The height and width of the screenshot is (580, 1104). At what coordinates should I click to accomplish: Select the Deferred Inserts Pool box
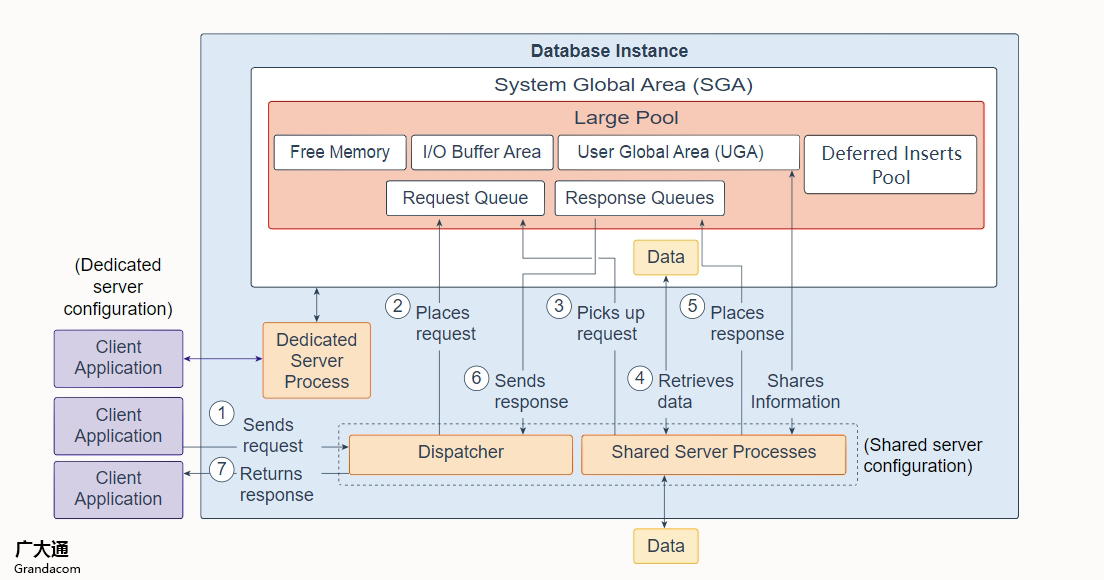coord(891,165)
